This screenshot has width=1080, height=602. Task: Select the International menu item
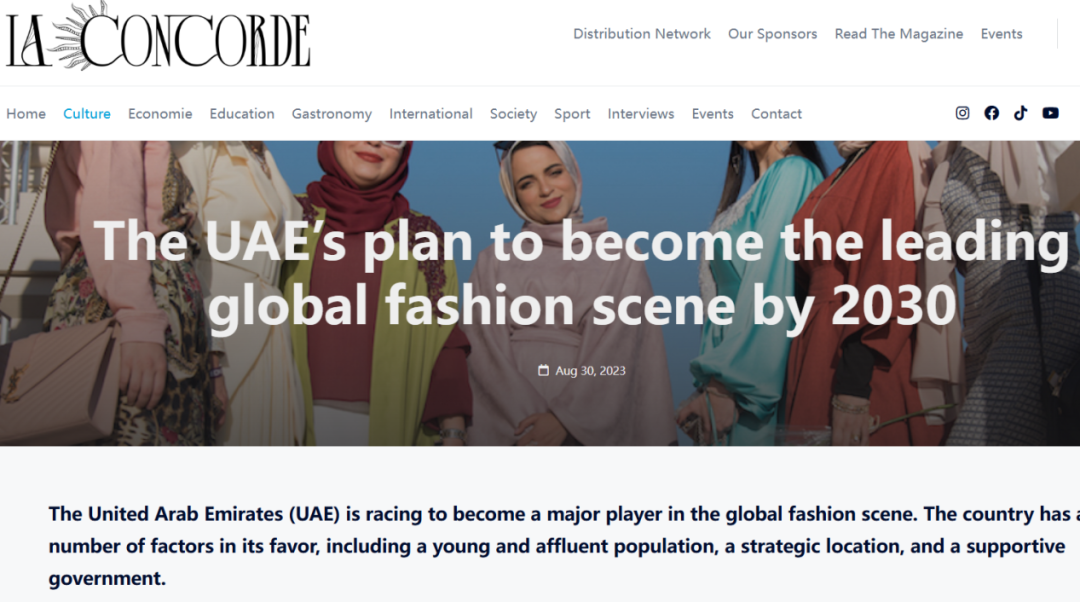tap(430, 114)
